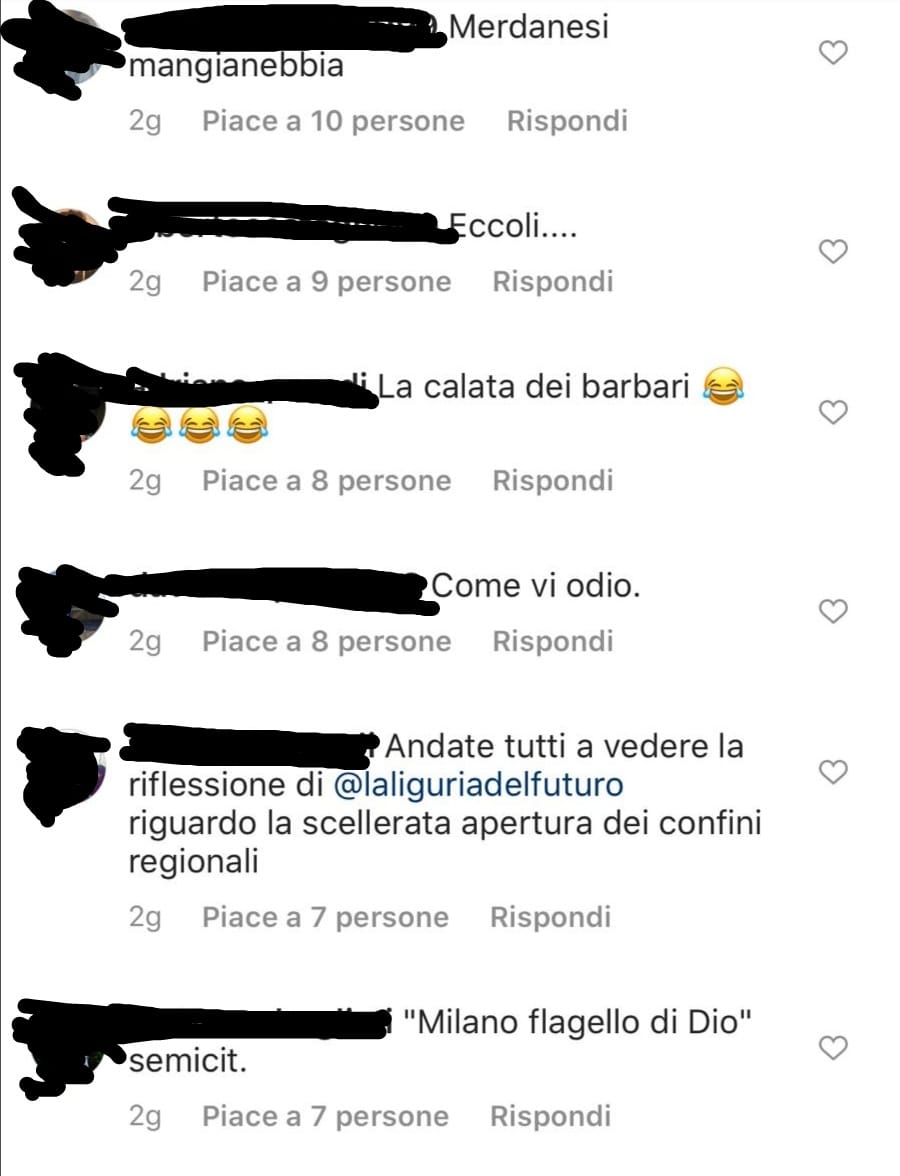Tap Rispondi under "Milano flagello di Dio"
Viewport: 900px width, 1176px height.
point(550,1116)
